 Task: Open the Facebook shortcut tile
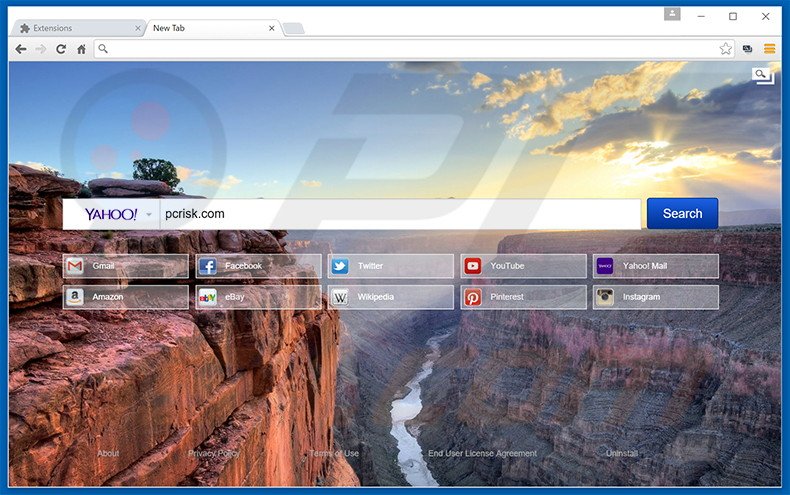[x=258, y=266]
